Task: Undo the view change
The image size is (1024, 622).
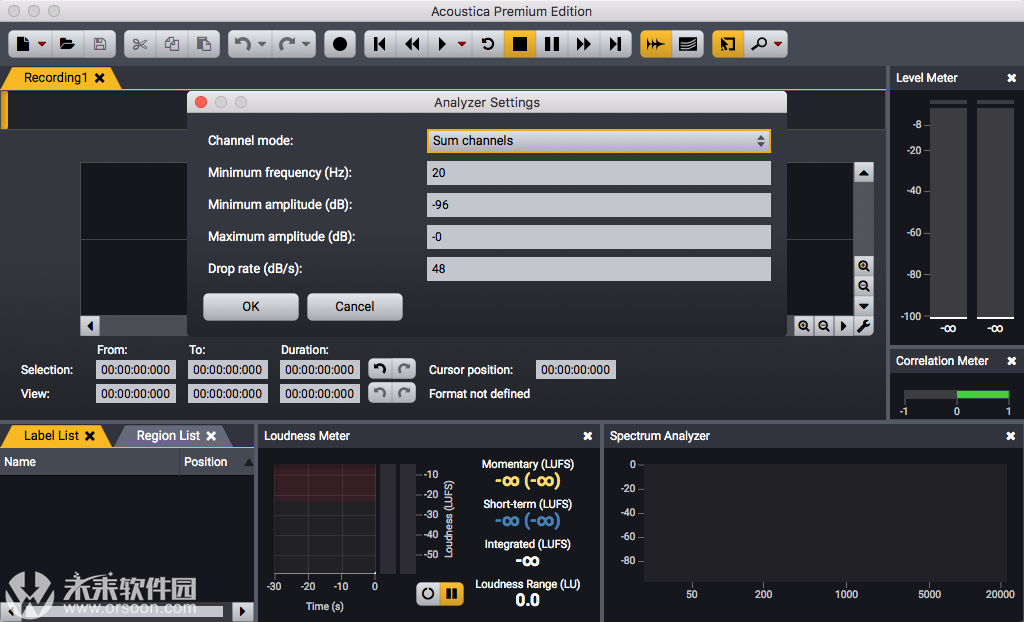Action: (379, 393)
